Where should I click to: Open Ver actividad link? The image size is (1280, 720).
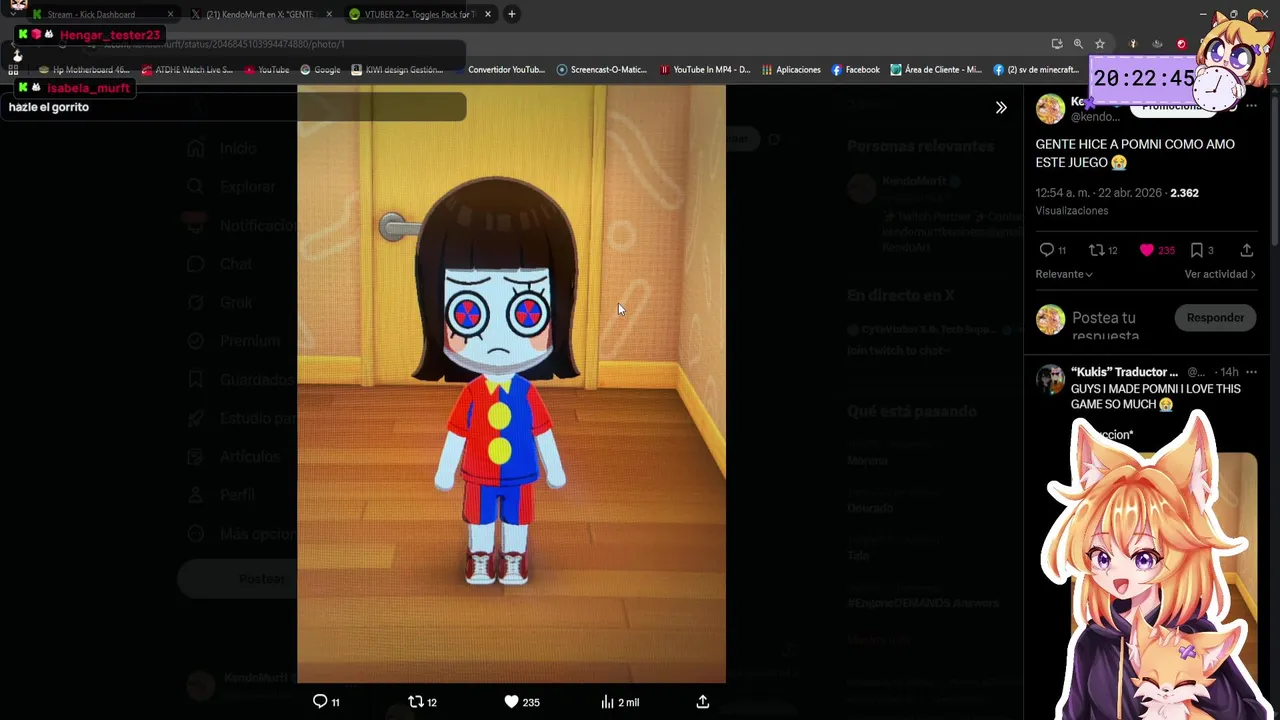coord(1220,274)
